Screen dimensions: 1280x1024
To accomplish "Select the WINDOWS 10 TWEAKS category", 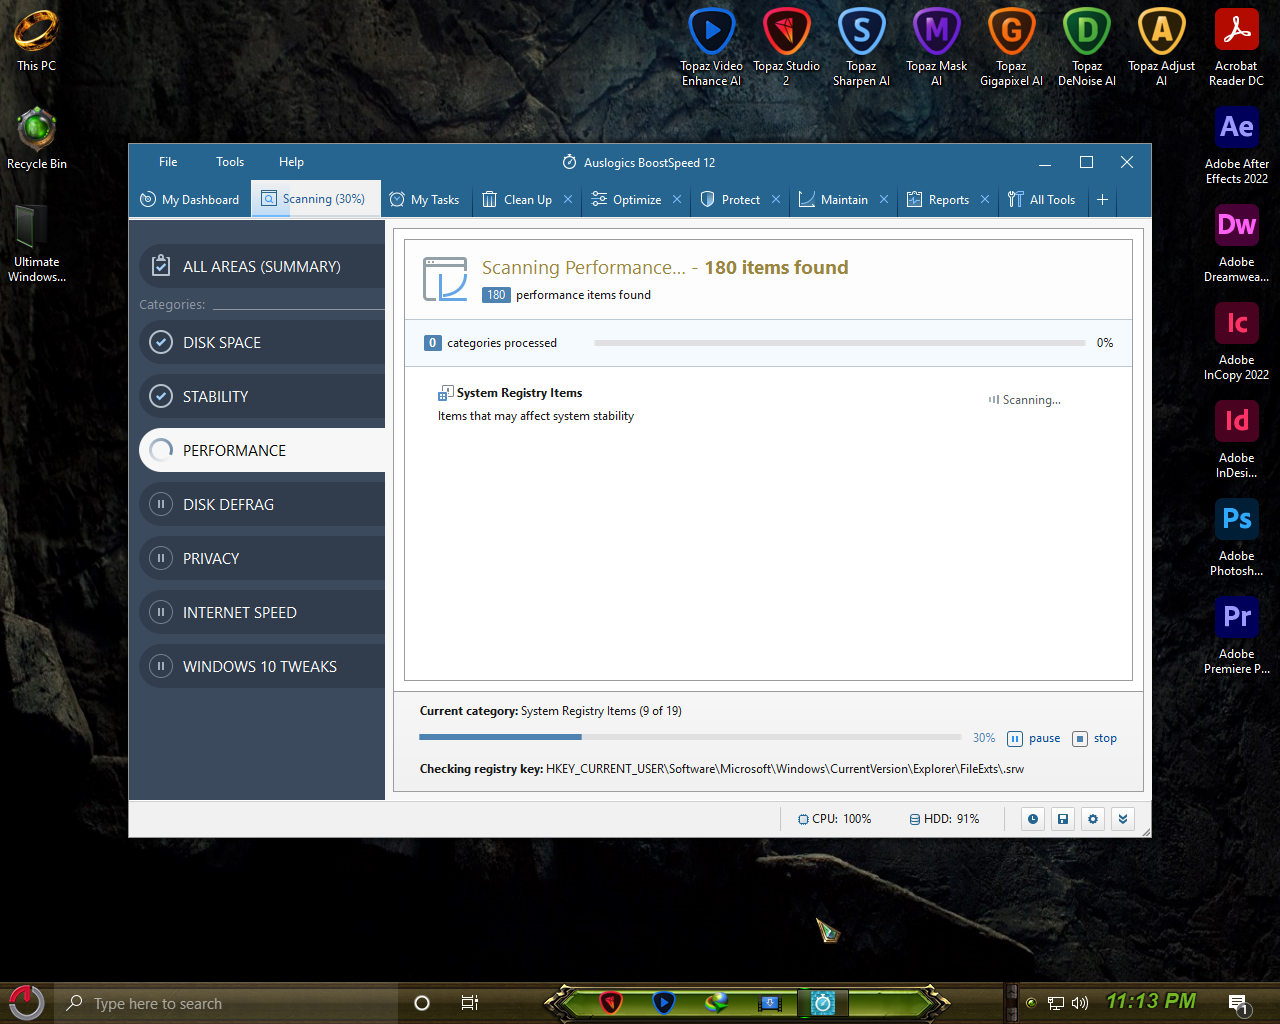I will (x=262, y=666).
